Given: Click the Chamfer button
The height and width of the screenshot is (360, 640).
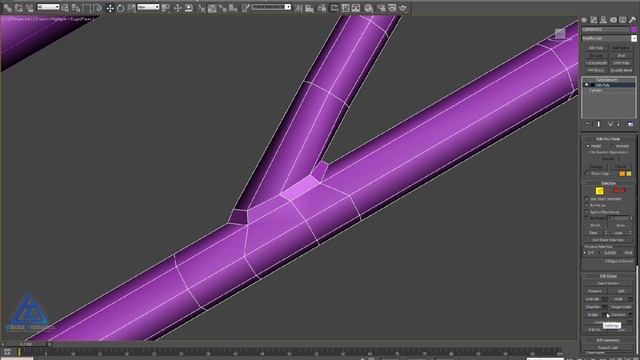Looking at the screenshot, I should pos(593,307).
